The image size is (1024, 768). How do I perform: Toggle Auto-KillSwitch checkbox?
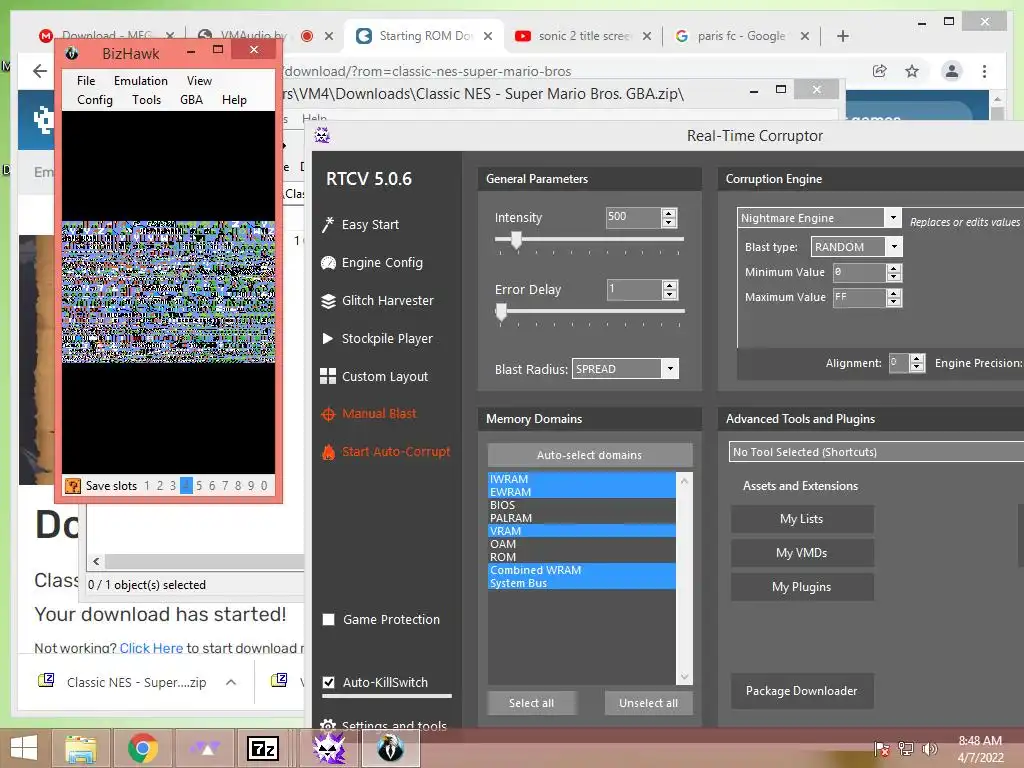coord(328,682)
